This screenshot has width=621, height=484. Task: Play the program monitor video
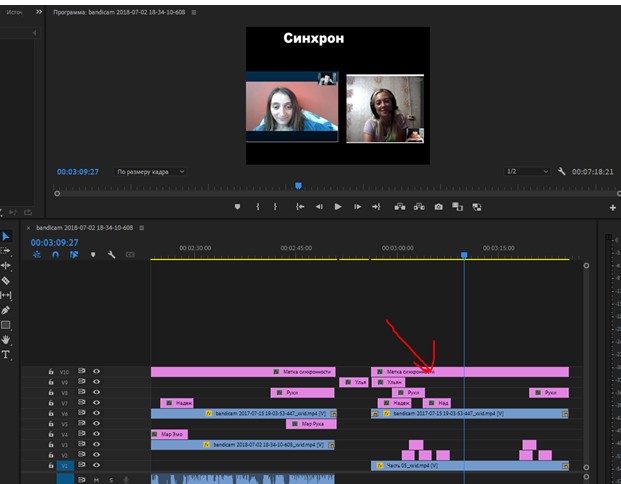click(338, 207)
